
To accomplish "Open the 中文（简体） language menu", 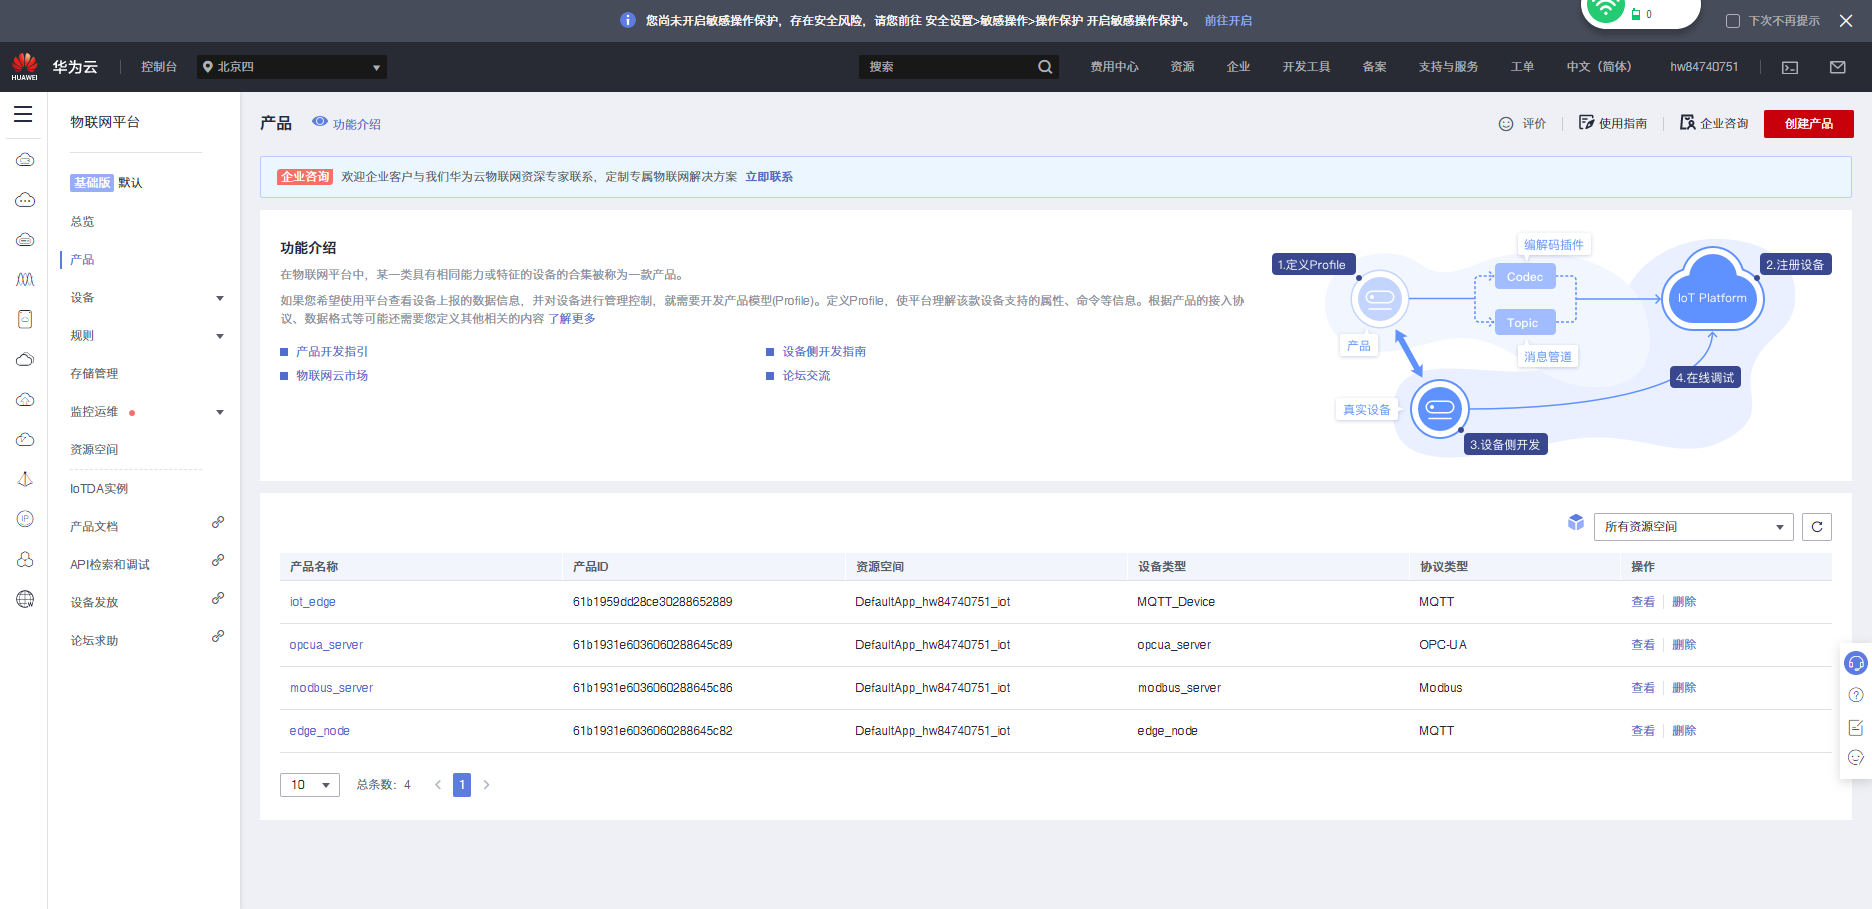I will [x=1599, y=67].
